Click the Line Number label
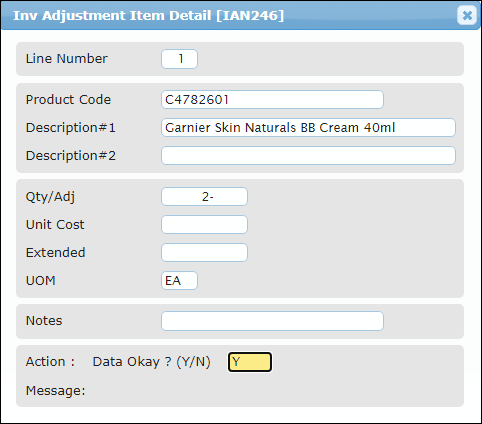 67,58
